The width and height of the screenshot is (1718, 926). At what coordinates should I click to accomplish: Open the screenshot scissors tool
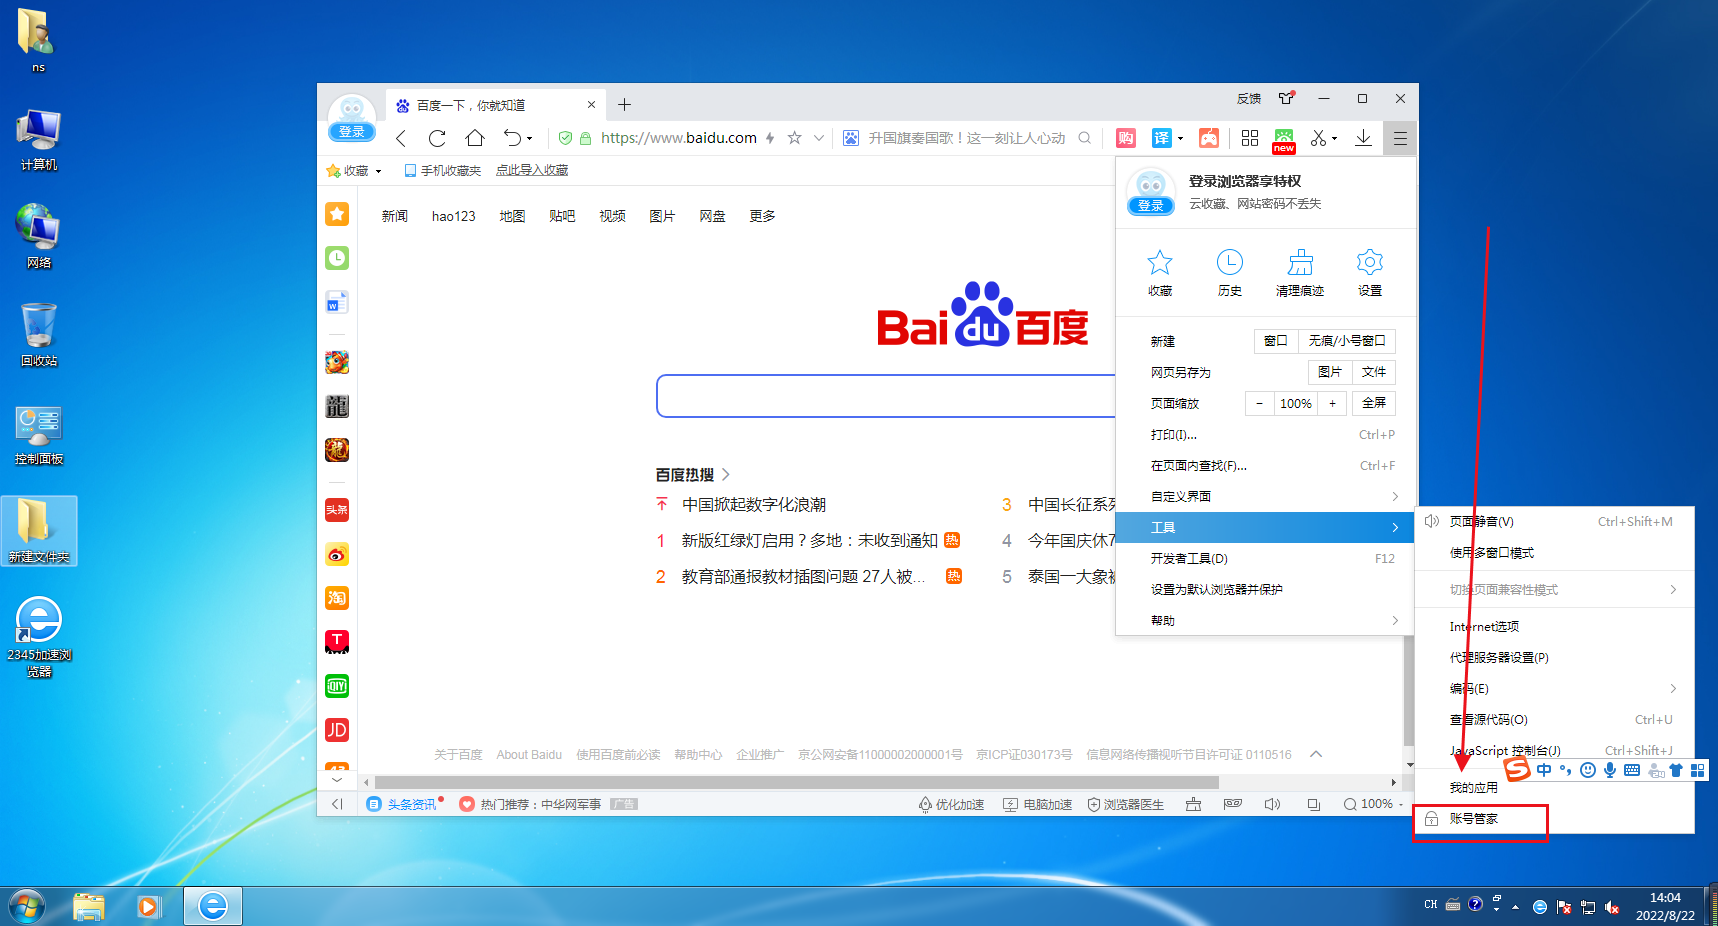pos(1319,138)
